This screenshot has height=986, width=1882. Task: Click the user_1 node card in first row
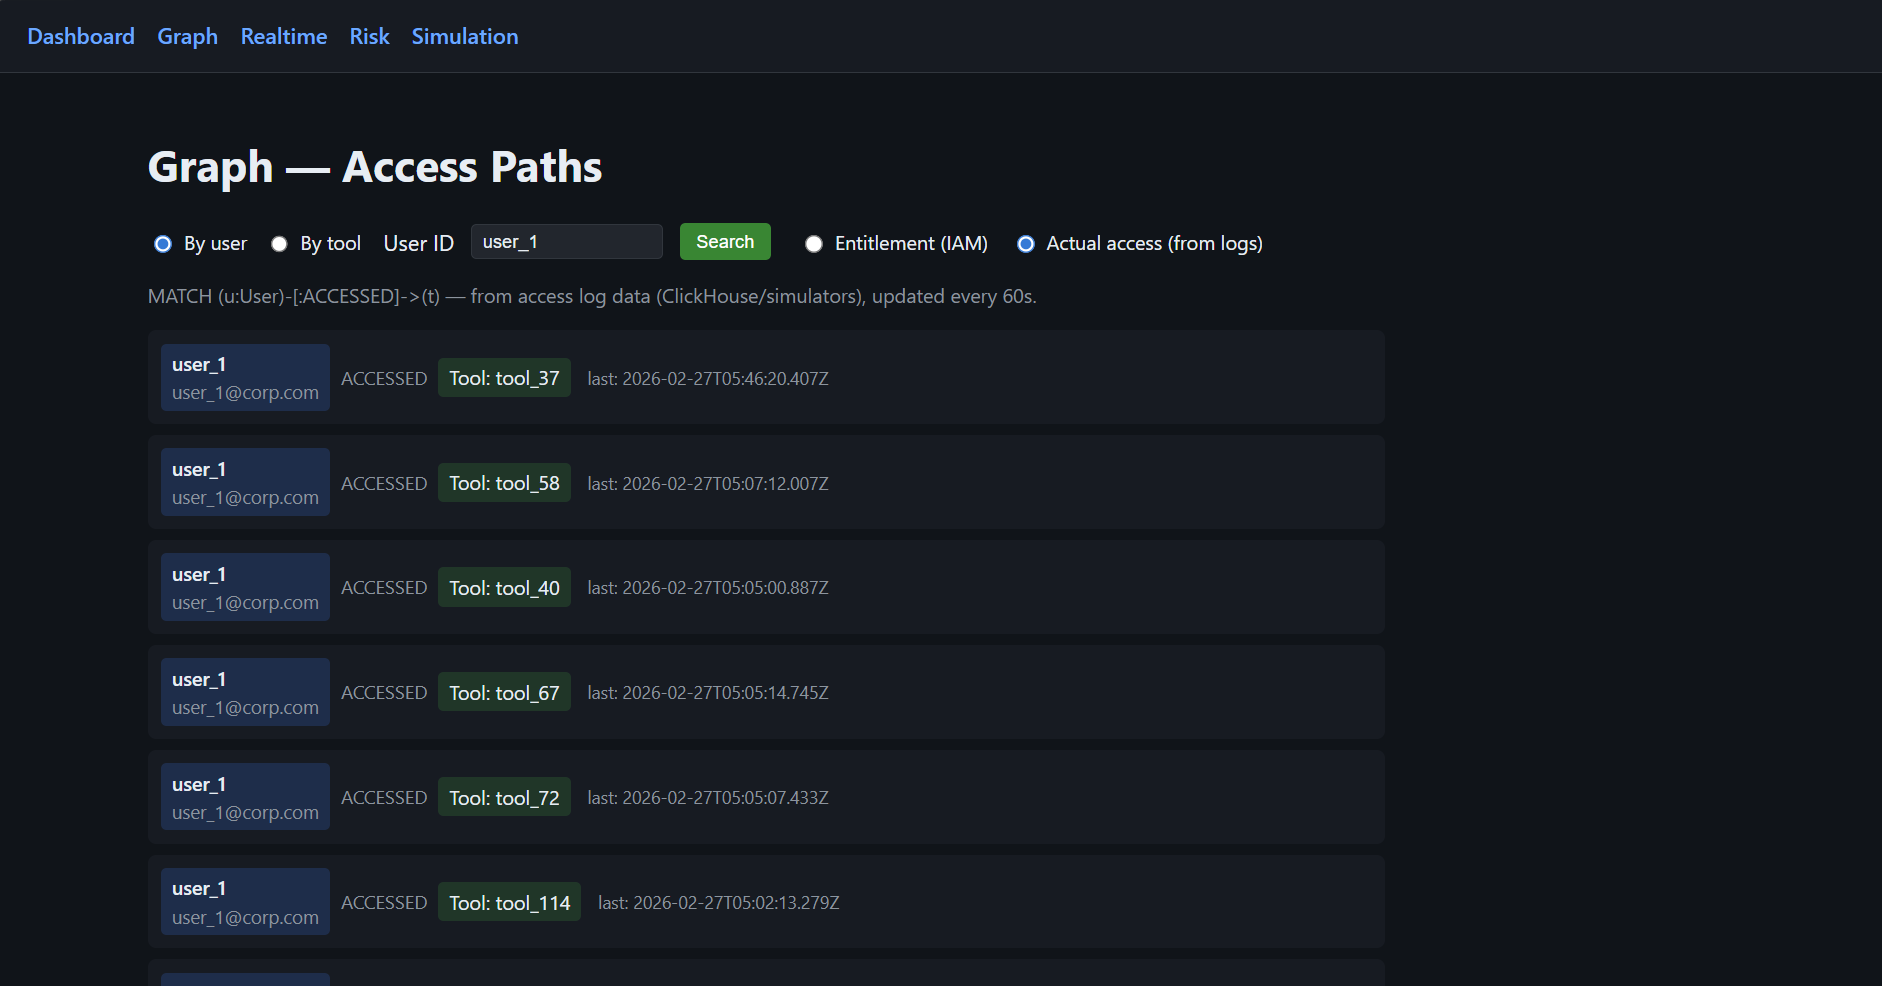[245, 377]
